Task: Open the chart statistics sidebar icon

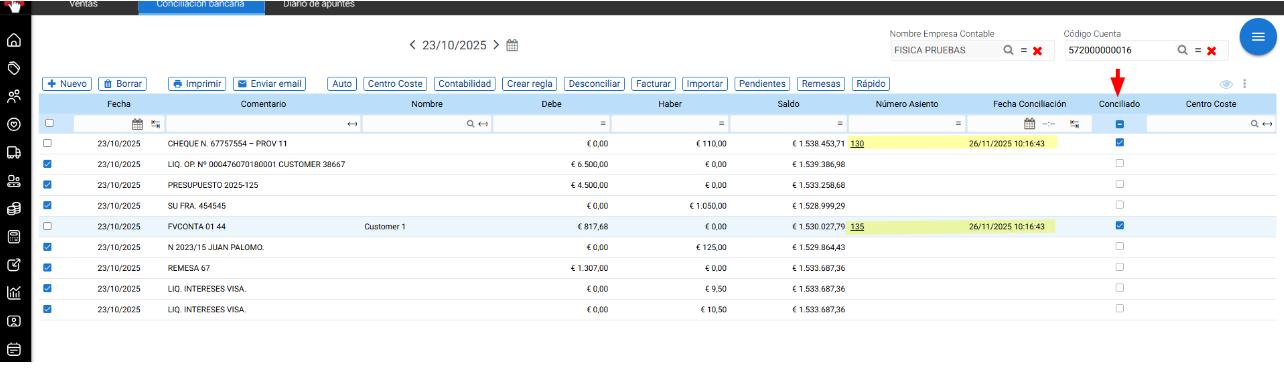Action: point(14,293)
